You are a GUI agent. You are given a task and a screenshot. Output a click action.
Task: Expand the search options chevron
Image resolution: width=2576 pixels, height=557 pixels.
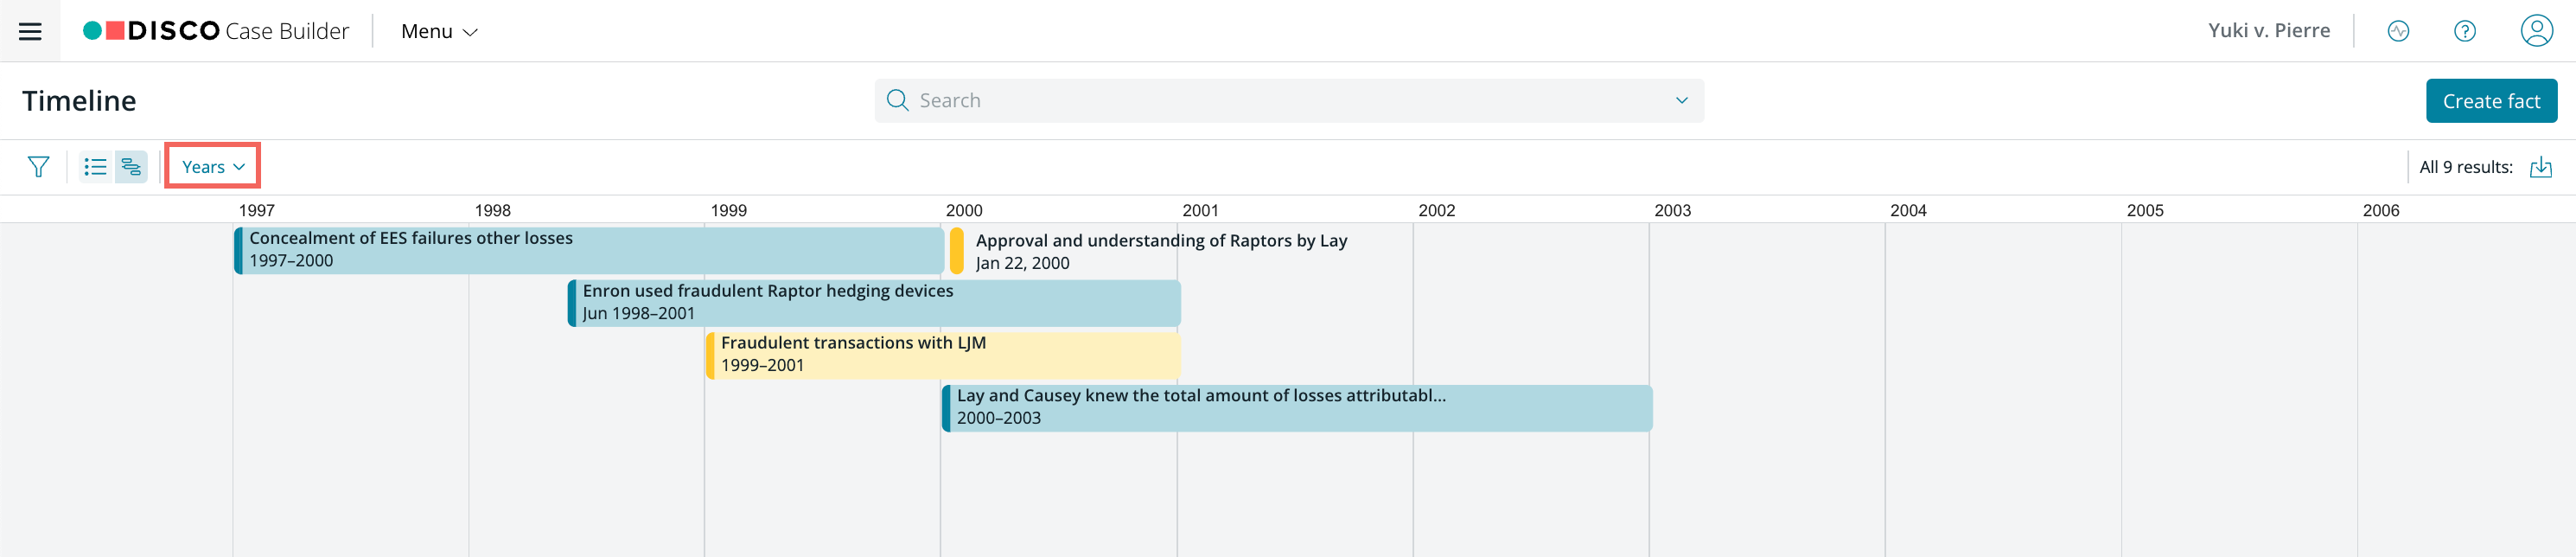point(1681,100)
